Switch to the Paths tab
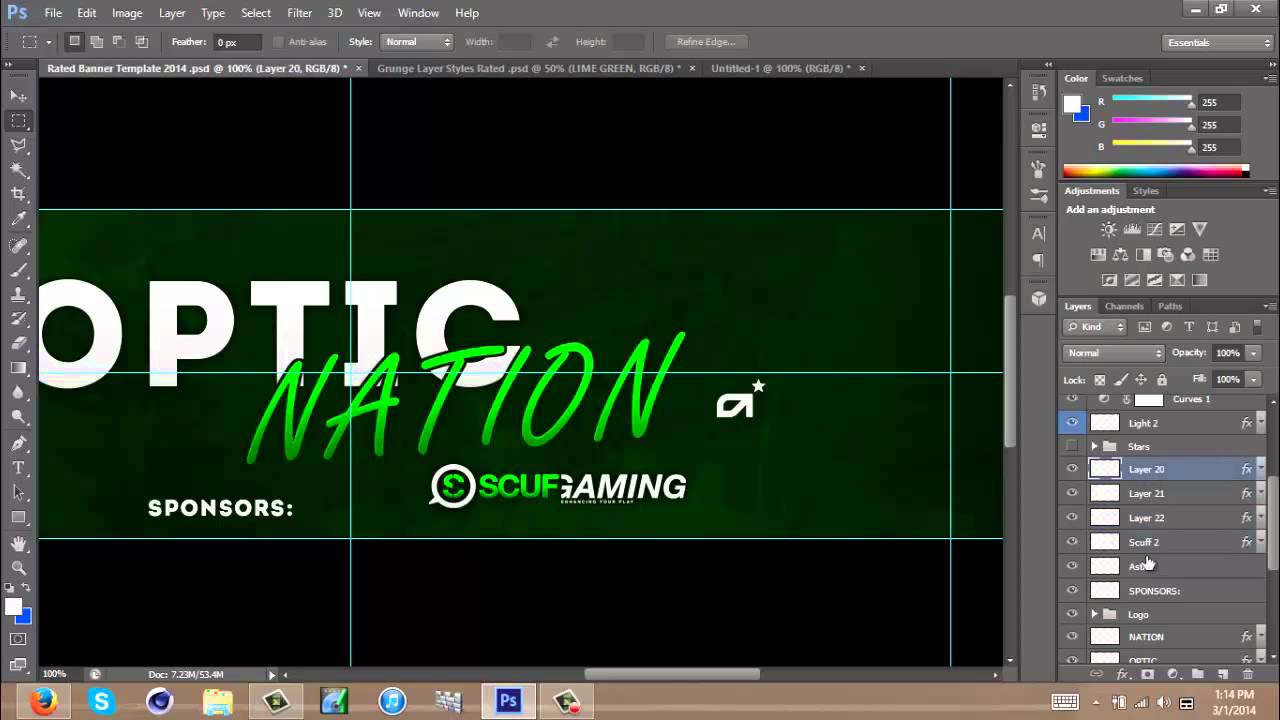 1169,306
